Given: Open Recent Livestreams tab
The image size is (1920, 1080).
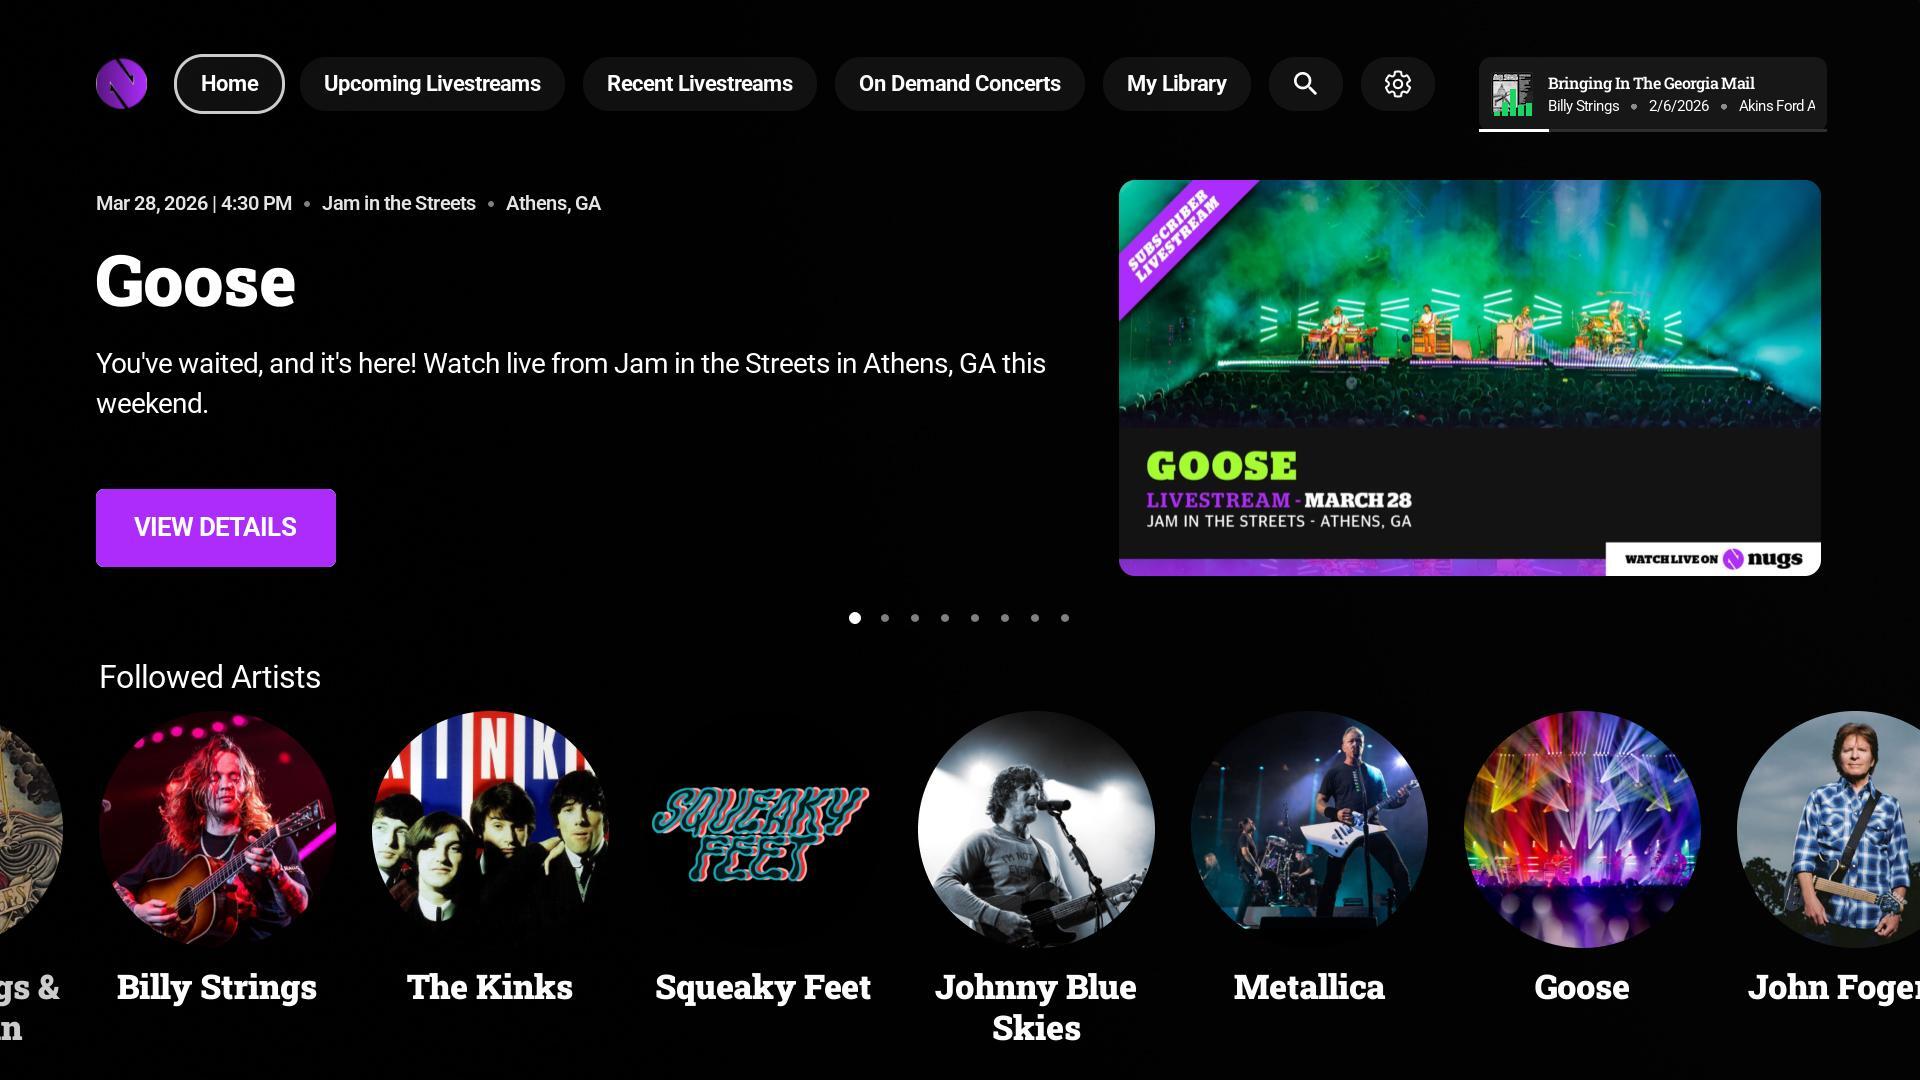Looking at the screenshot, I should tap(699, 84).
